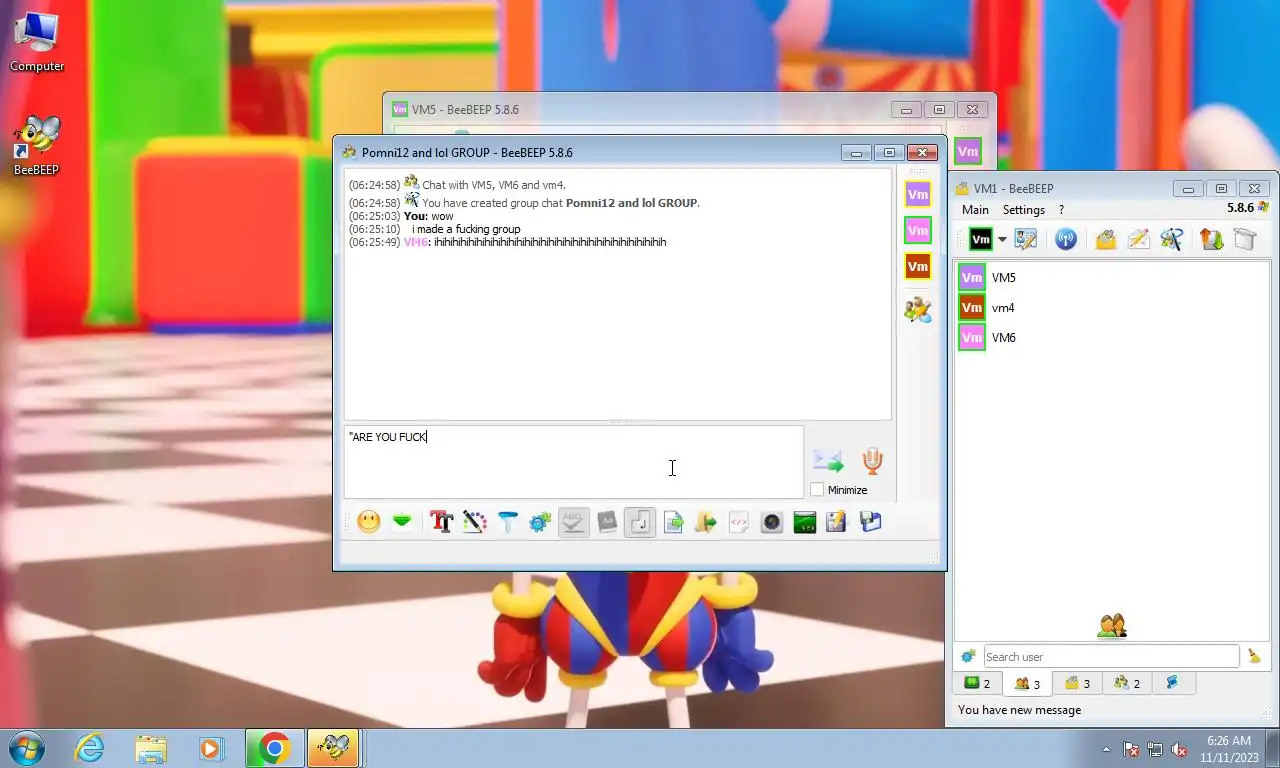Click the code snippet tag icon
Screen dimensions: 1280x768
(x=739, y=522)
